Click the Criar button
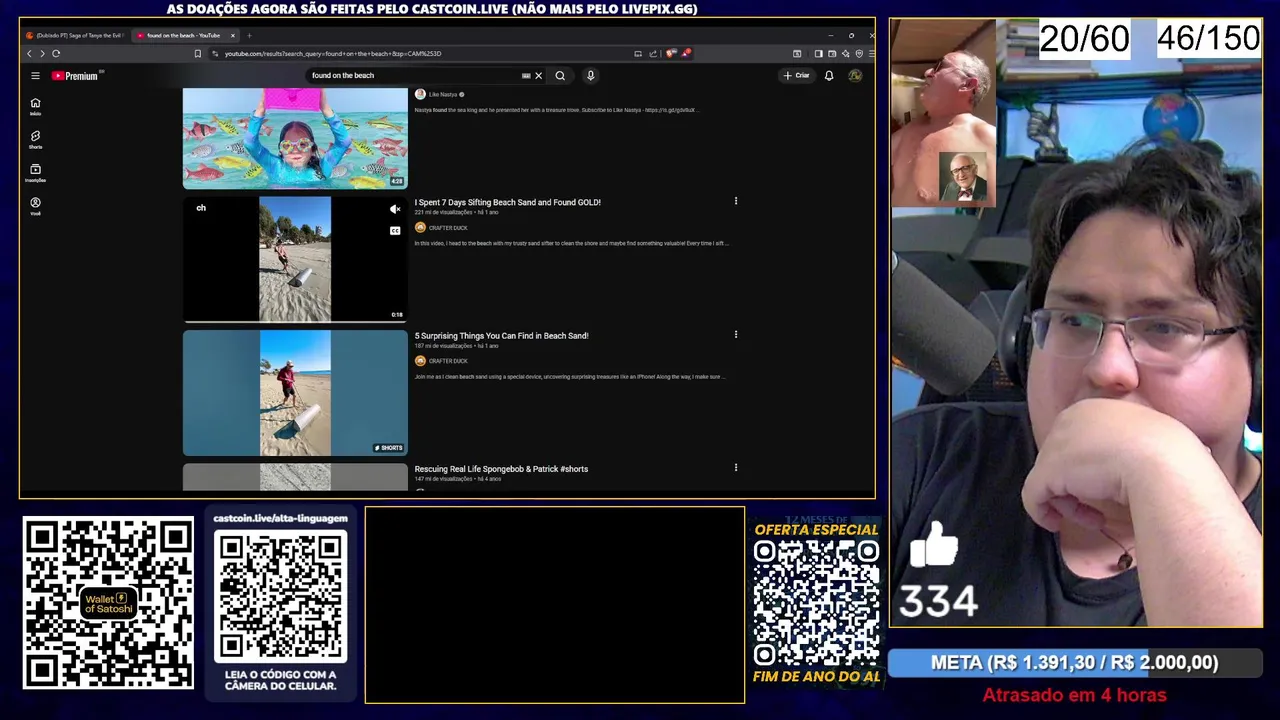 point(797,75)
